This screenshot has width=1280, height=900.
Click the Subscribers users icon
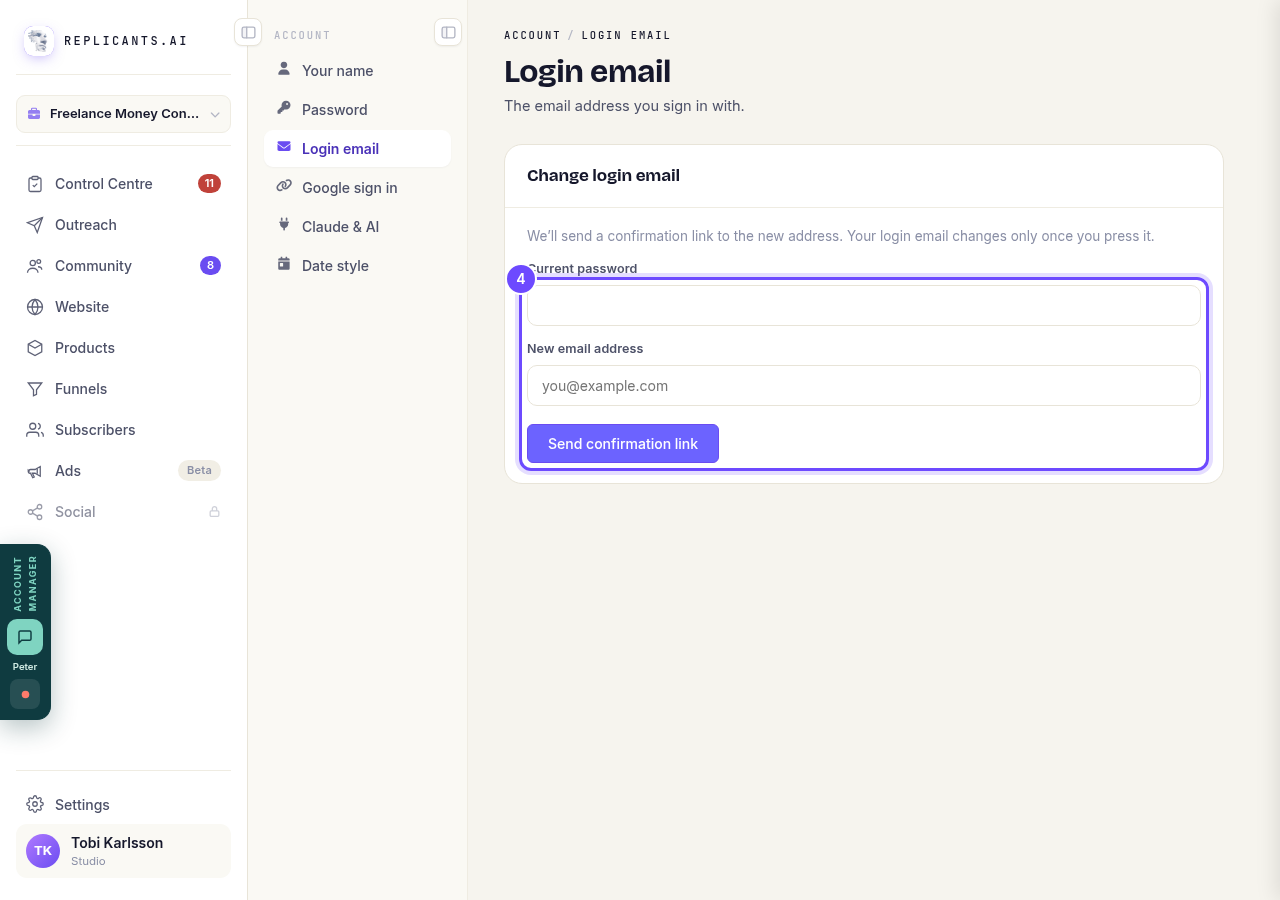[x=35, y=430]
